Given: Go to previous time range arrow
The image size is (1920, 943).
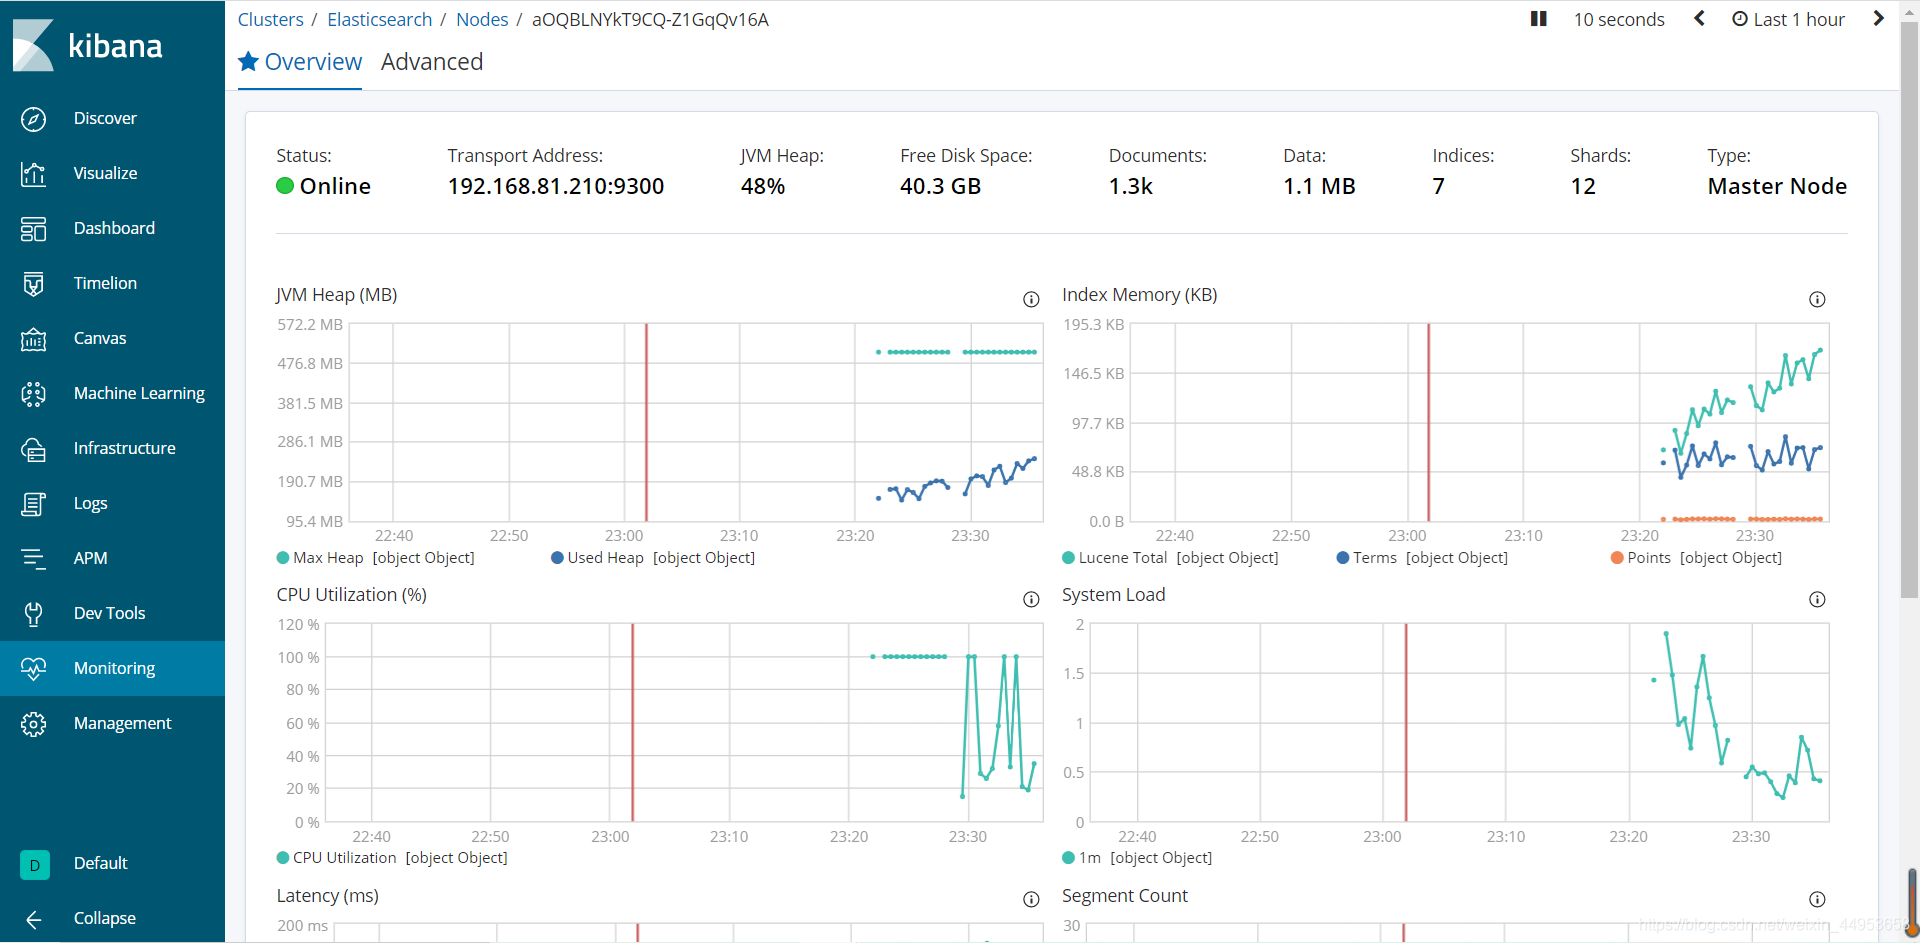Looking at the screenshot, I should [x=1699, y=19].
